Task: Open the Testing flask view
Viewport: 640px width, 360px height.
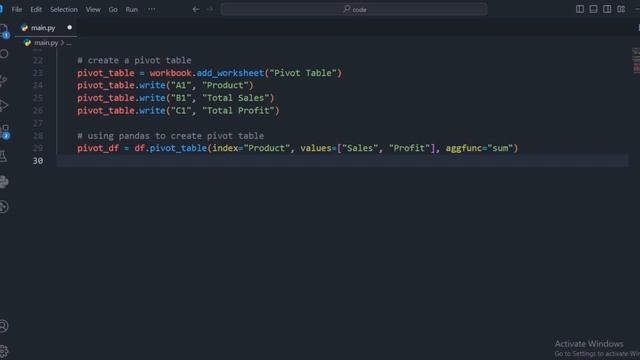Action: (x=4, y=156)
